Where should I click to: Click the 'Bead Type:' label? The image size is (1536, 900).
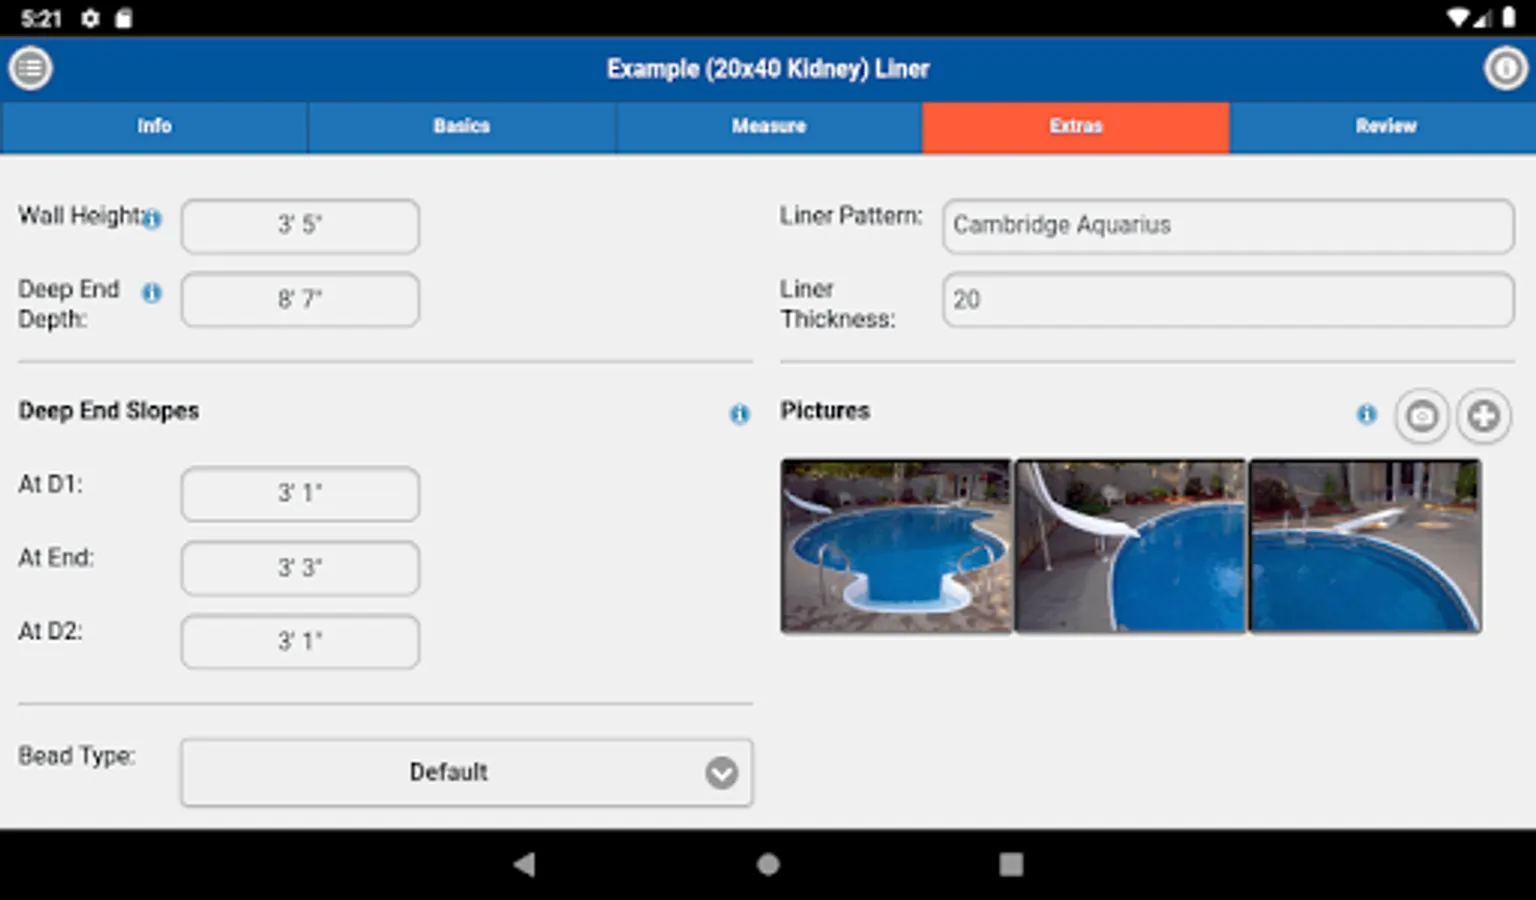pos(77,756)
